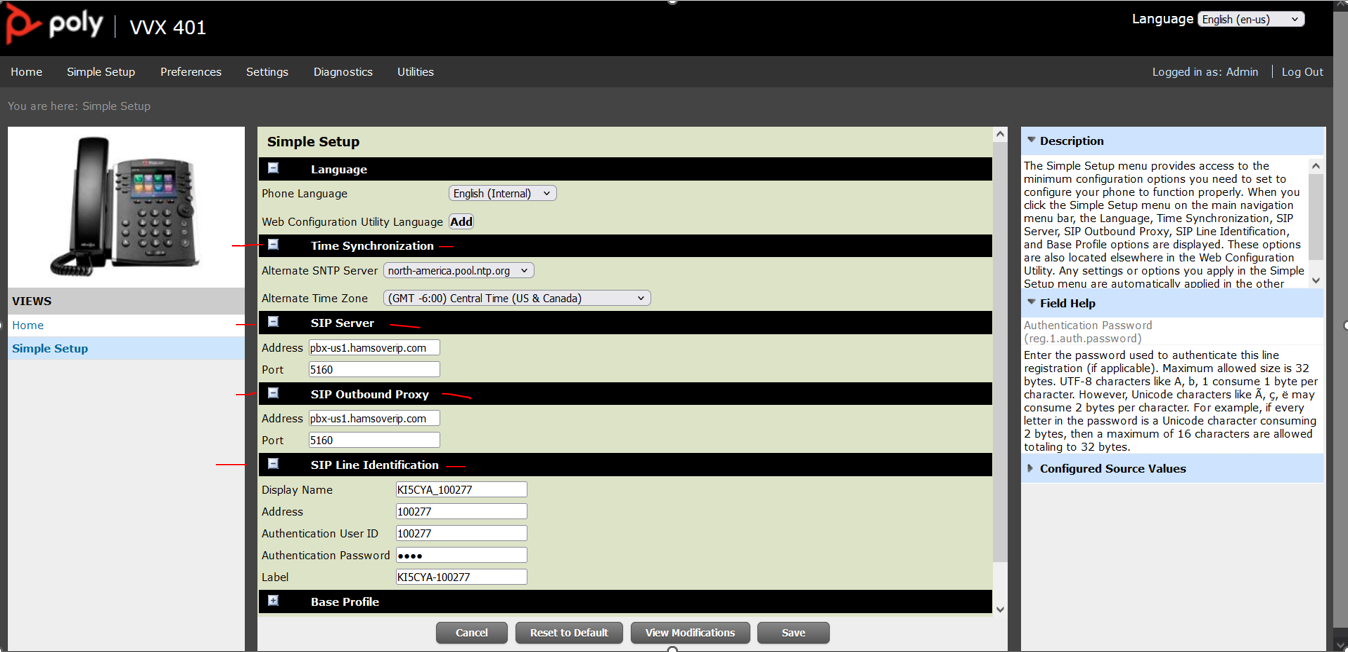Click Description panel scroll up arrow
Screen dimensions: 1348x652
coord(1316,166)
